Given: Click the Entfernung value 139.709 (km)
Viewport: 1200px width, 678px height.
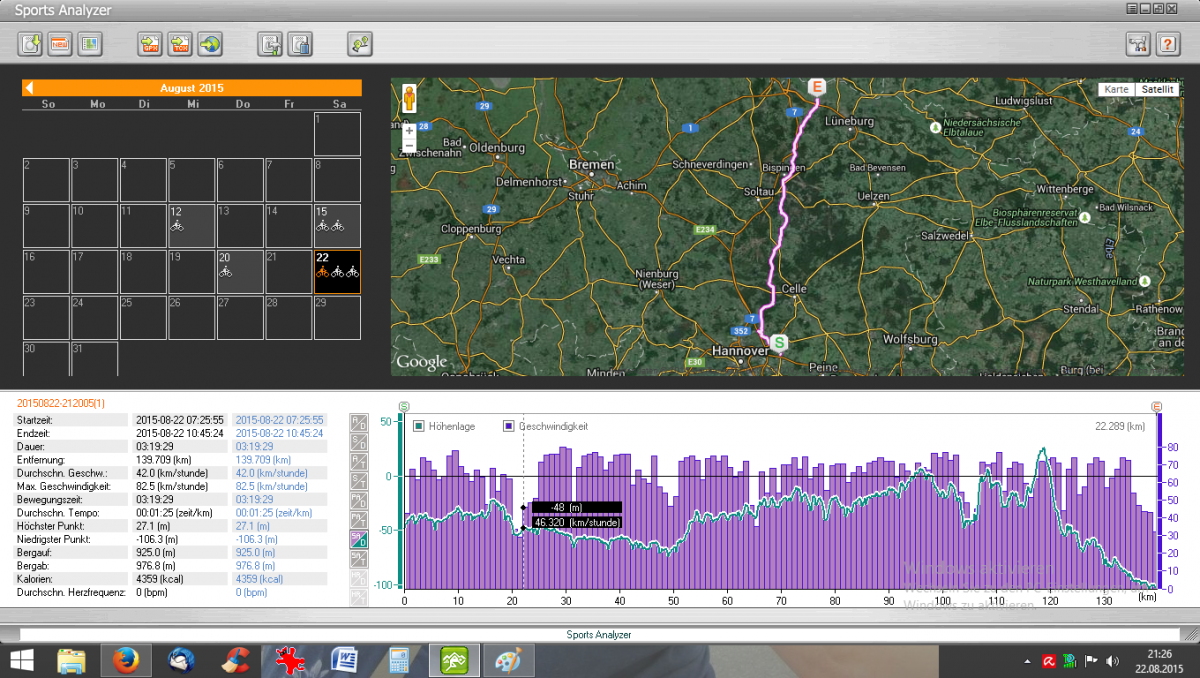Looking at the screenshot, I should (164, 460).
